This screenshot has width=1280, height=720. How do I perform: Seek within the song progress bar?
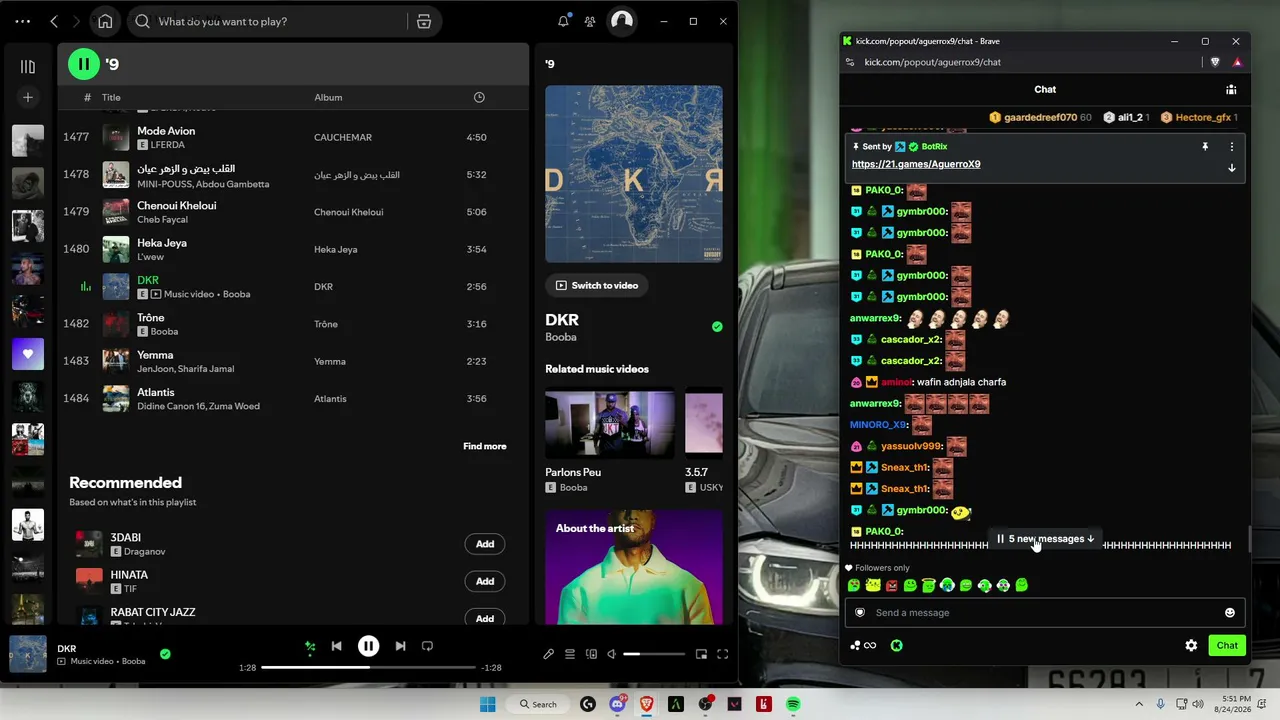pos(368,667)
